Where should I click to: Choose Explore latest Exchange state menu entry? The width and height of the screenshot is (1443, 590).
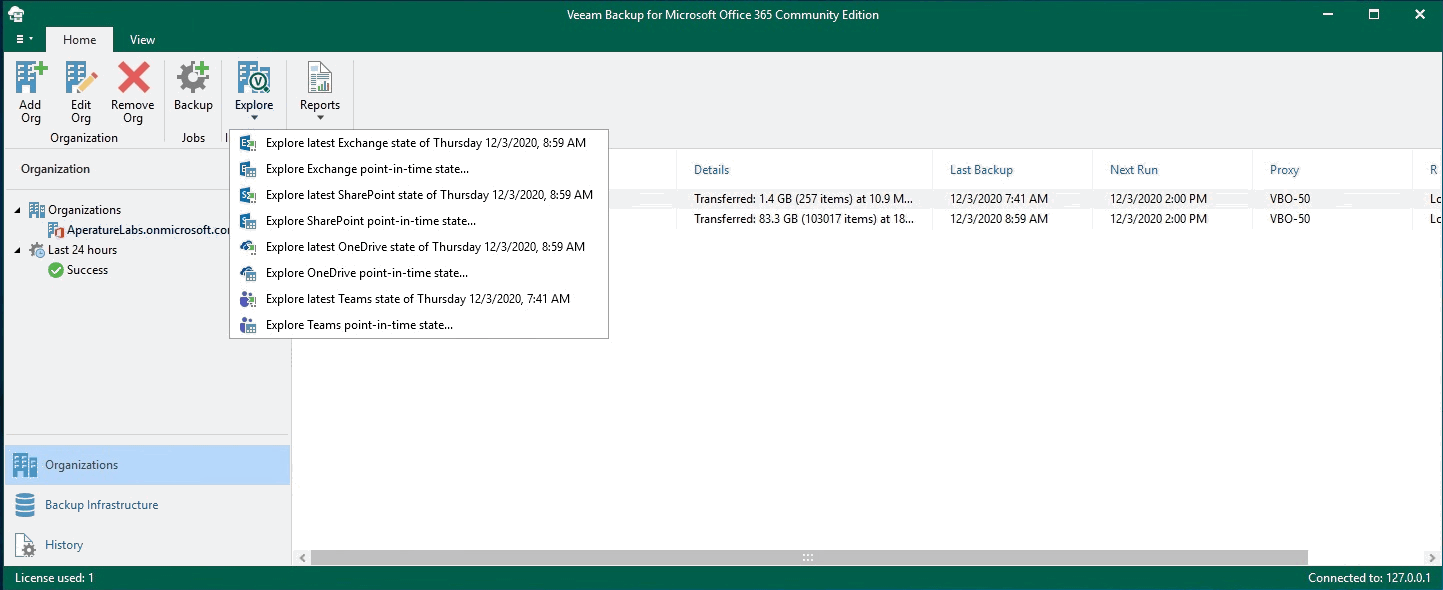(419, 143)
